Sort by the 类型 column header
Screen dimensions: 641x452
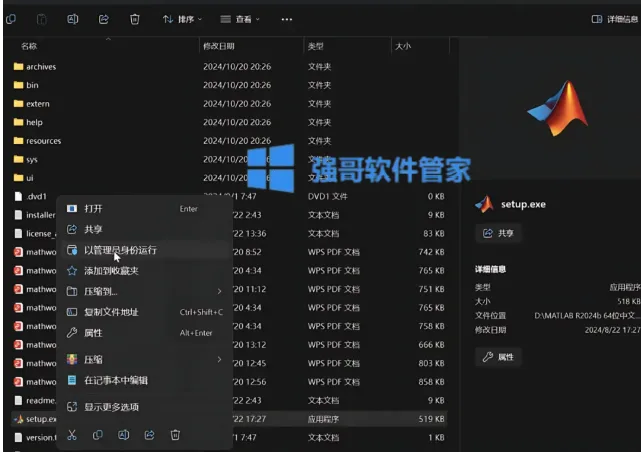pos(316,46)
